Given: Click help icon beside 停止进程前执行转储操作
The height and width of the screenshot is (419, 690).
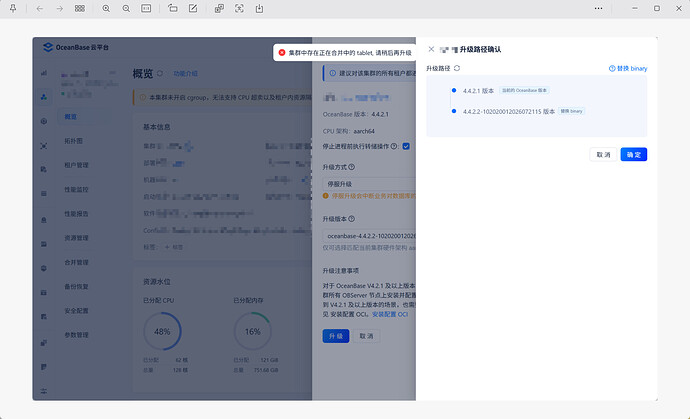Looking at the screenshot, I should [394, 146].
